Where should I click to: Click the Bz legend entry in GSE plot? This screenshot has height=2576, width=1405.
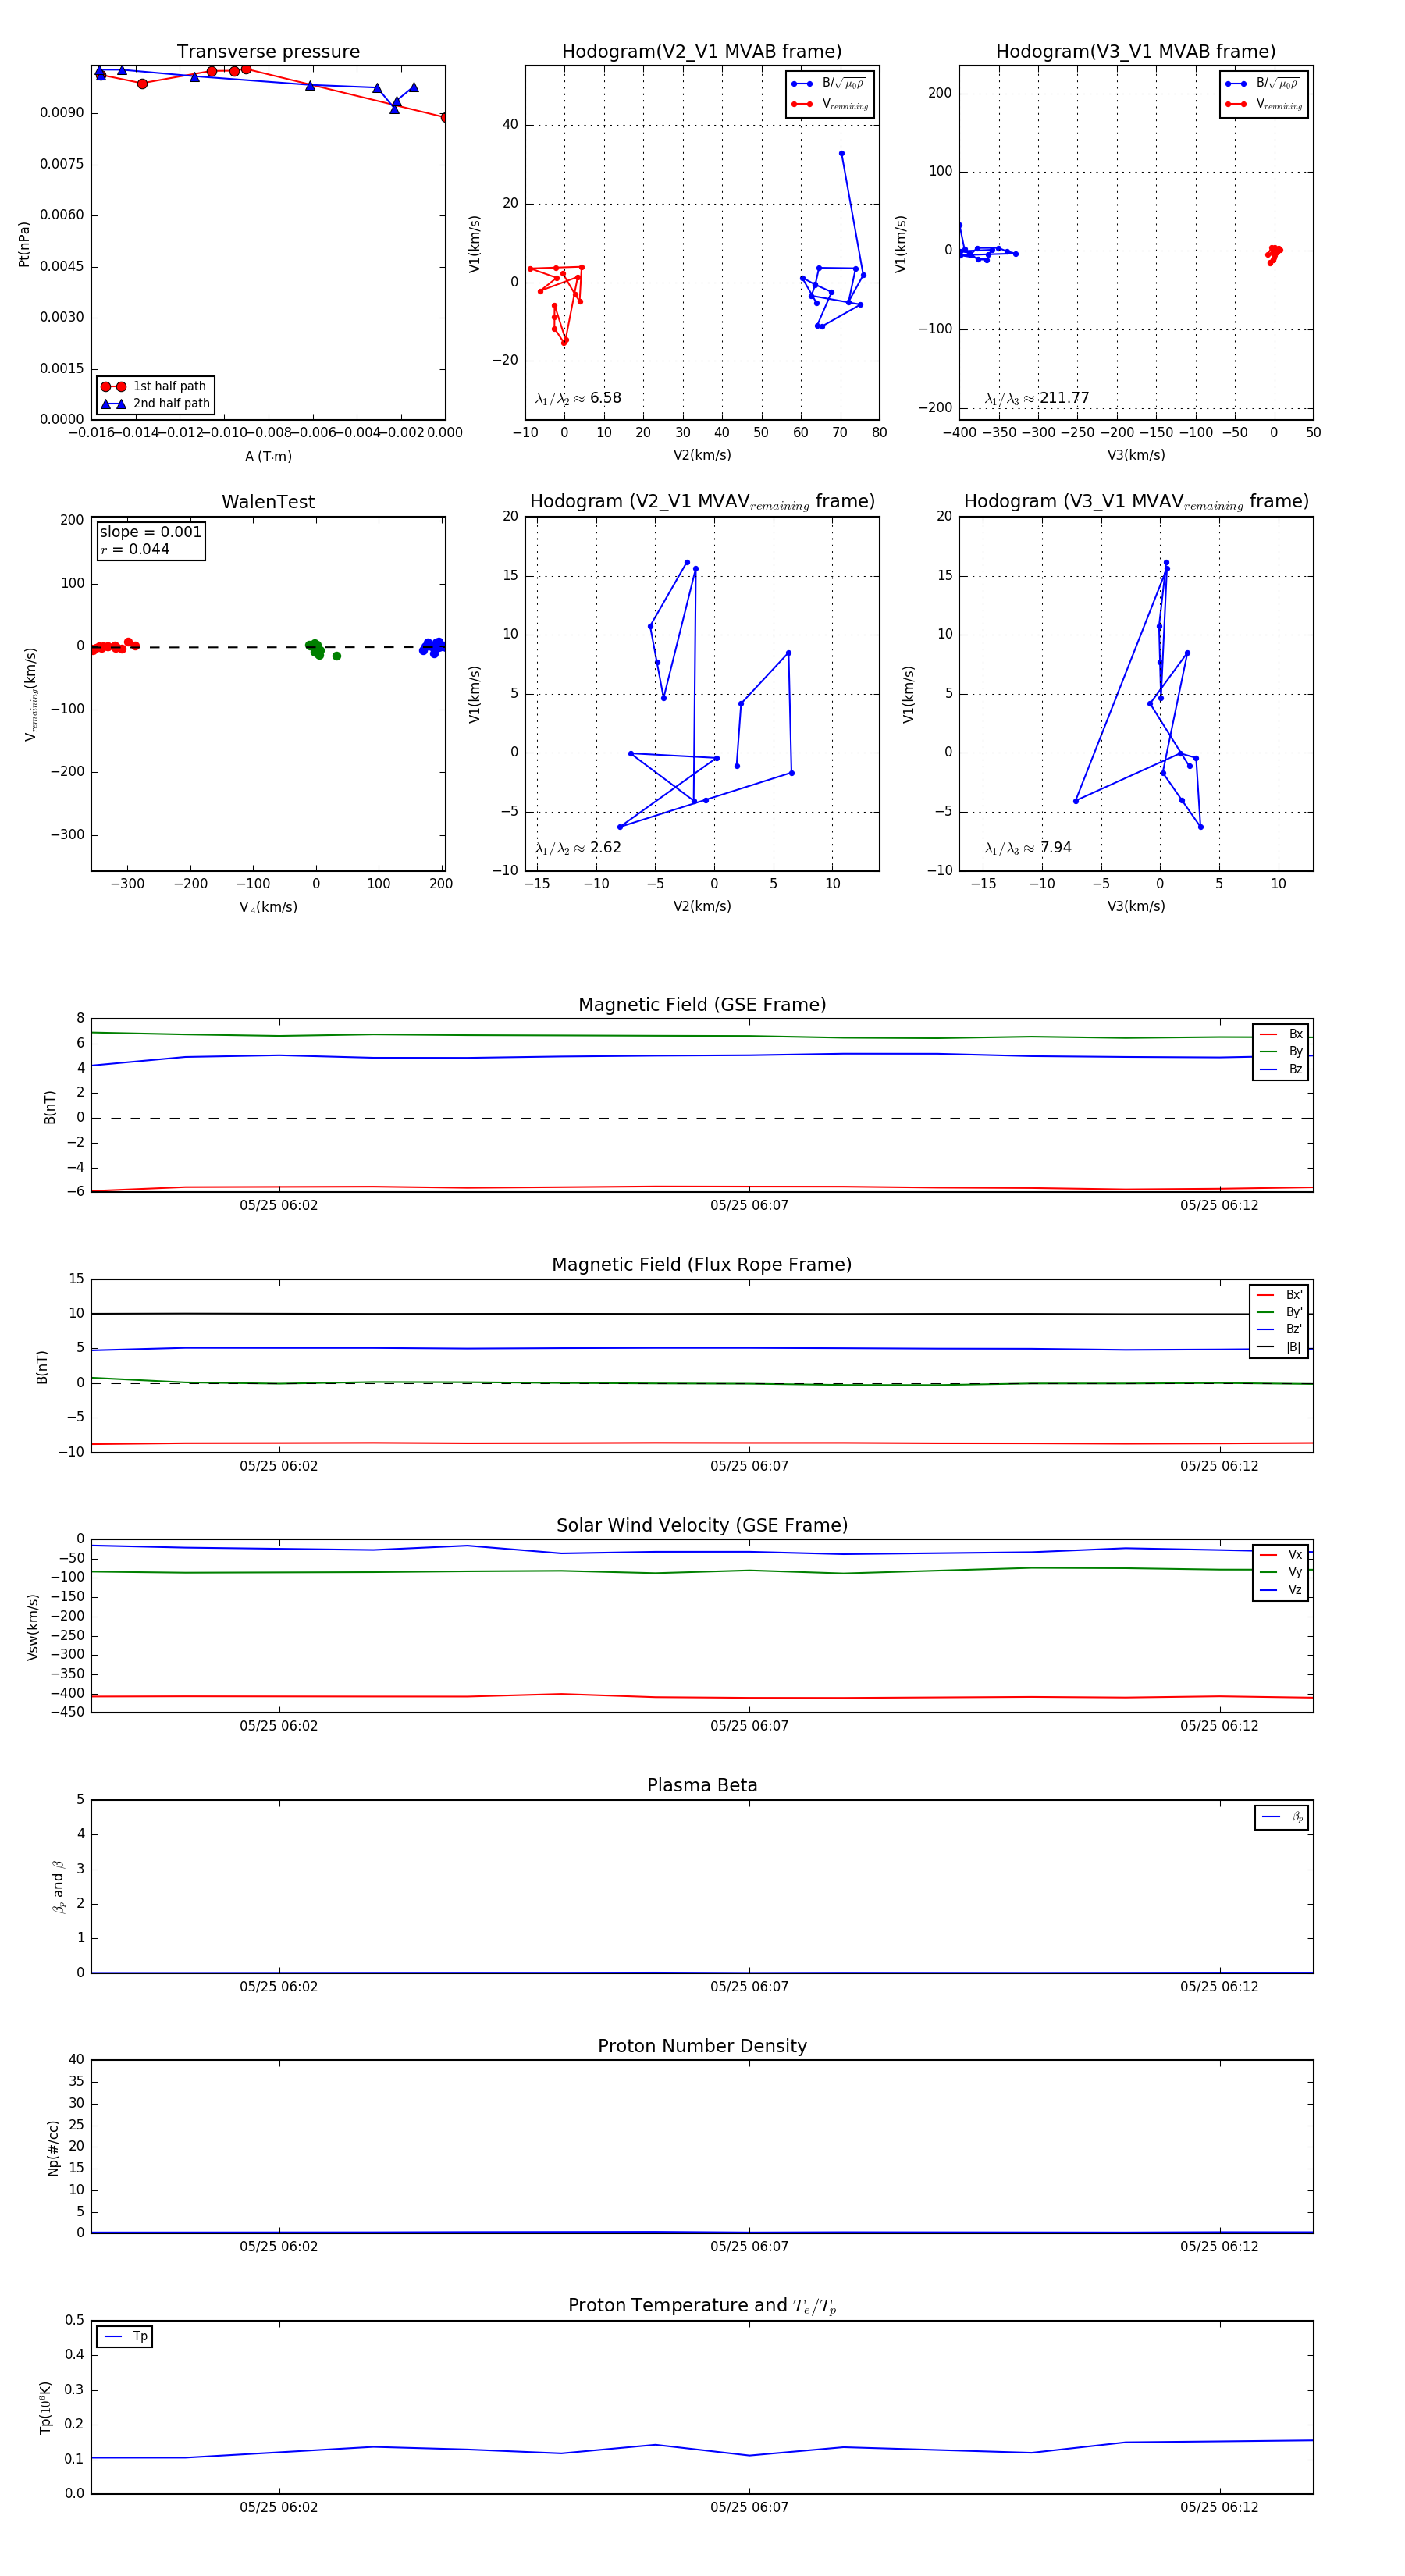(1281, 1069)
